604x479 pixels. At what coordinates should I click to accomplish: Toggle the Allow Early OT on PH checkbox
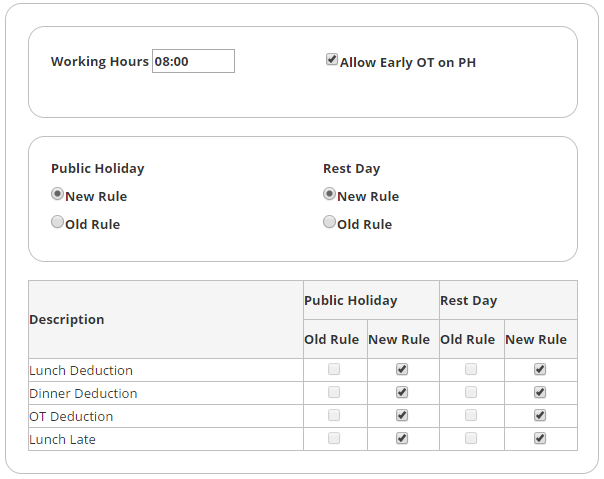point(332,60)
